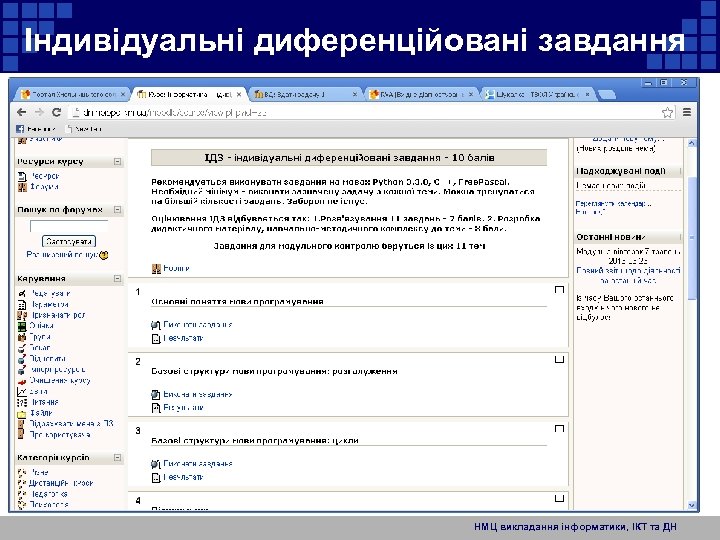Close the active course page tab
The width and height of the screenshot is (720, 540).
point(239,95)
